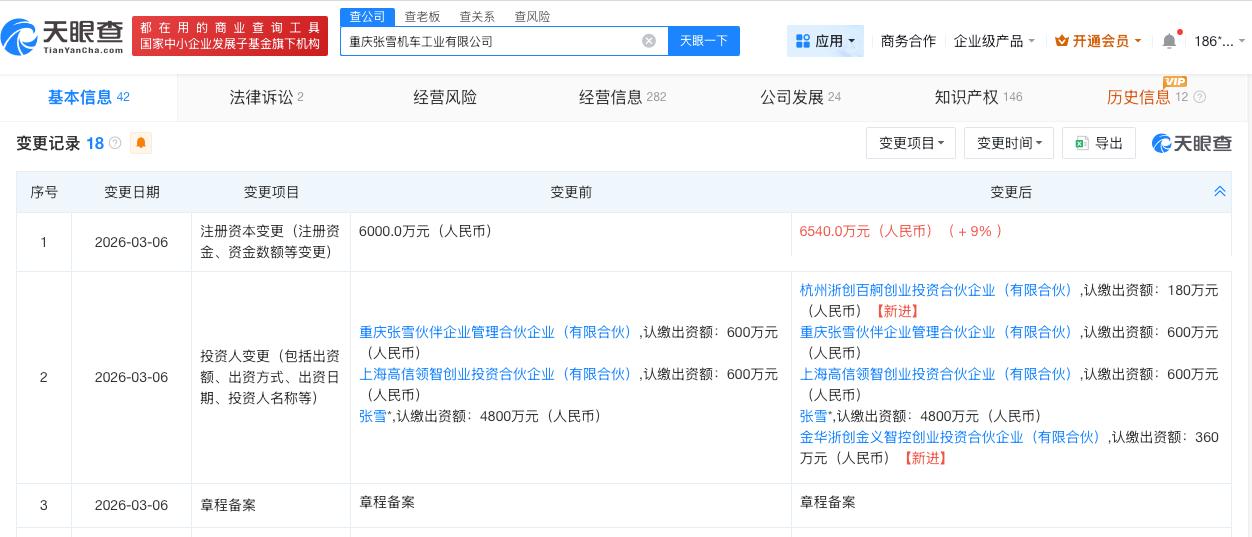The height and width of the screenshot is (537, 1252).
Task: Open the 应用 dropdown menu
Action: [x=825, y=41]
